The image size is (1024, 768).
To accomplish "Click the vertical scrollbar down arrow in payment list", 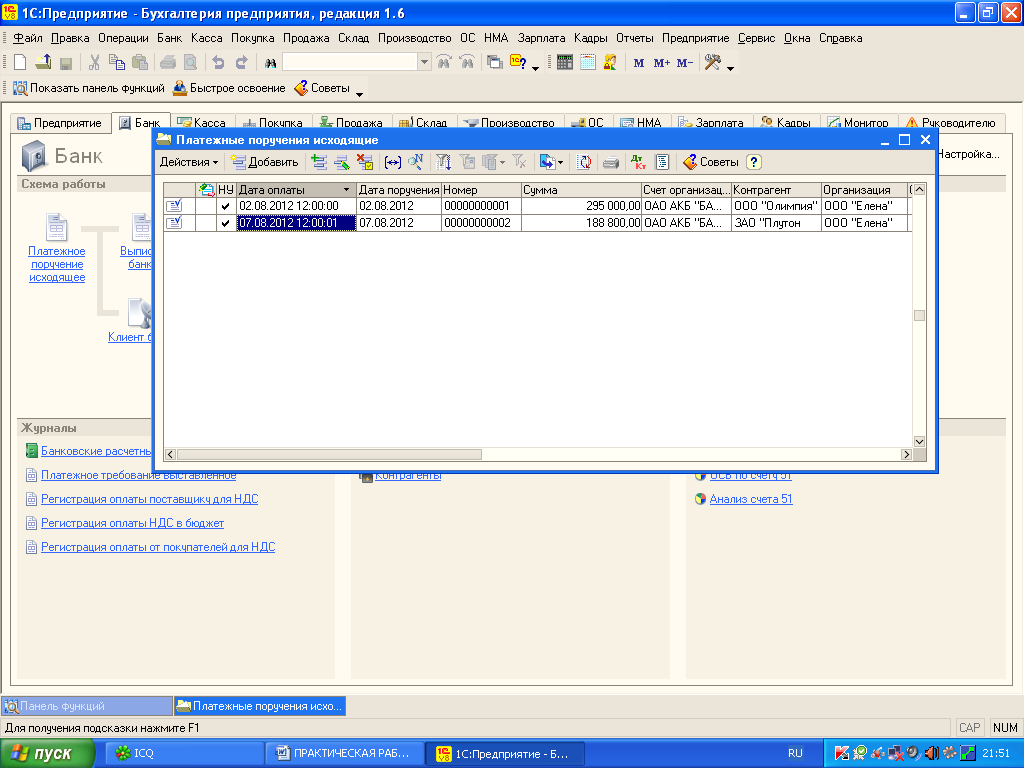I will (919, 441).
